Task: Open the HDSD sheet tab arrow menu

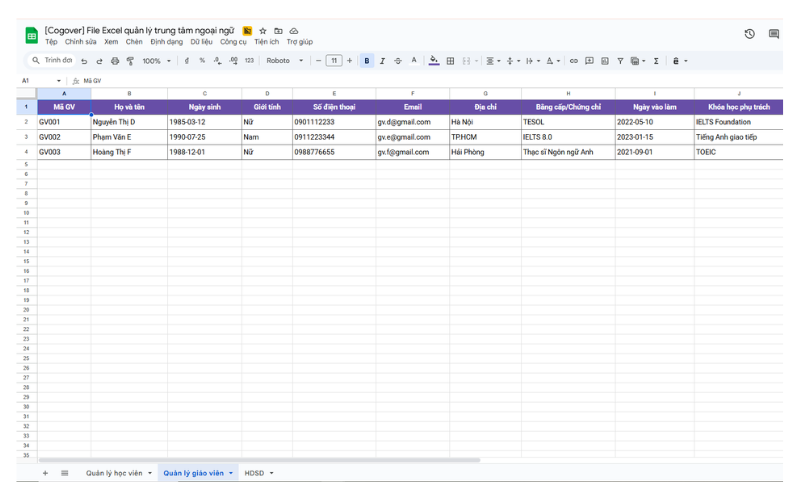Action: coord(271,472)
